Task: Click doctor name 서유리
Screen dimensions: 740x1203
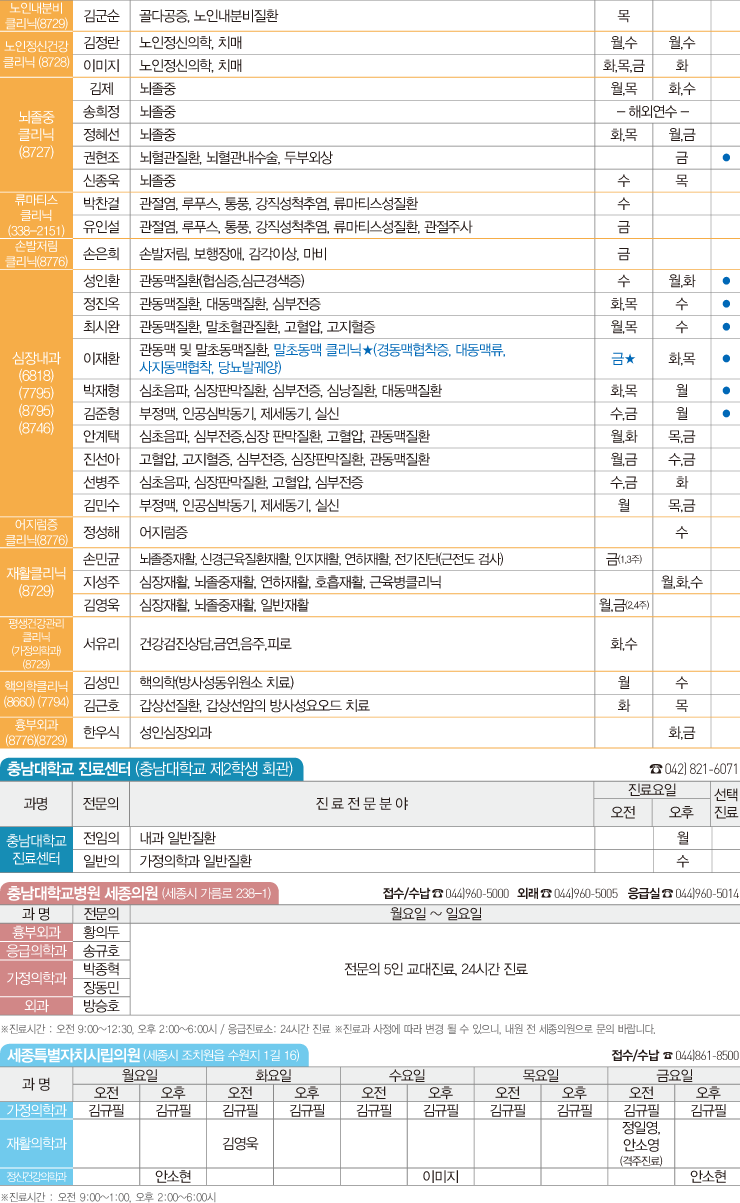Action: click(x=102, y=643)
